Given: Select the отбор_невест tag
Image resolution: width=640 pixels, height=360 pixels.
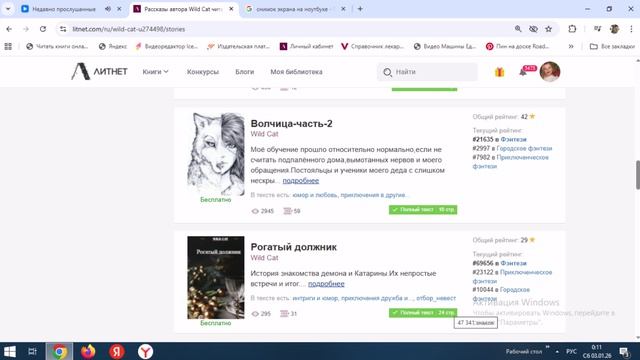Looking at the screenshot, I should [x=436, y=298].
